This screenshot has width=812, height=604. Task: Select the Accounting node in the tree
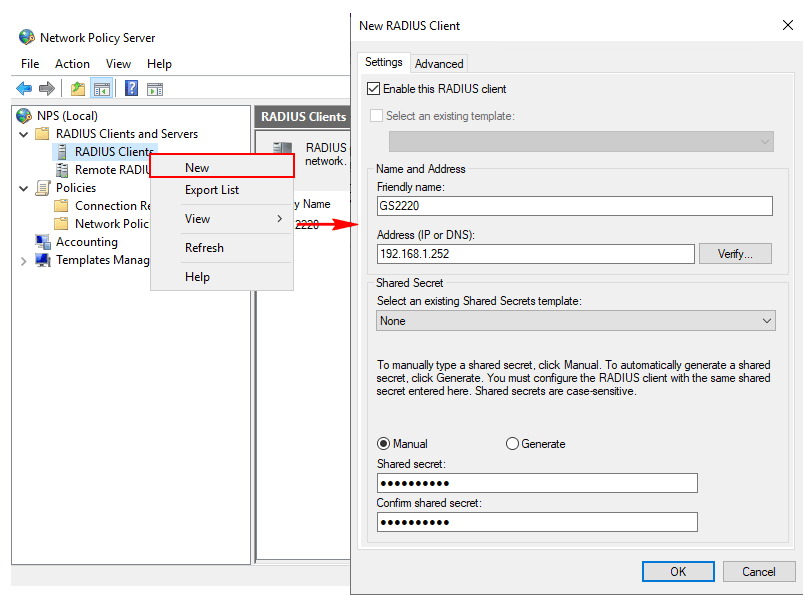86,242
